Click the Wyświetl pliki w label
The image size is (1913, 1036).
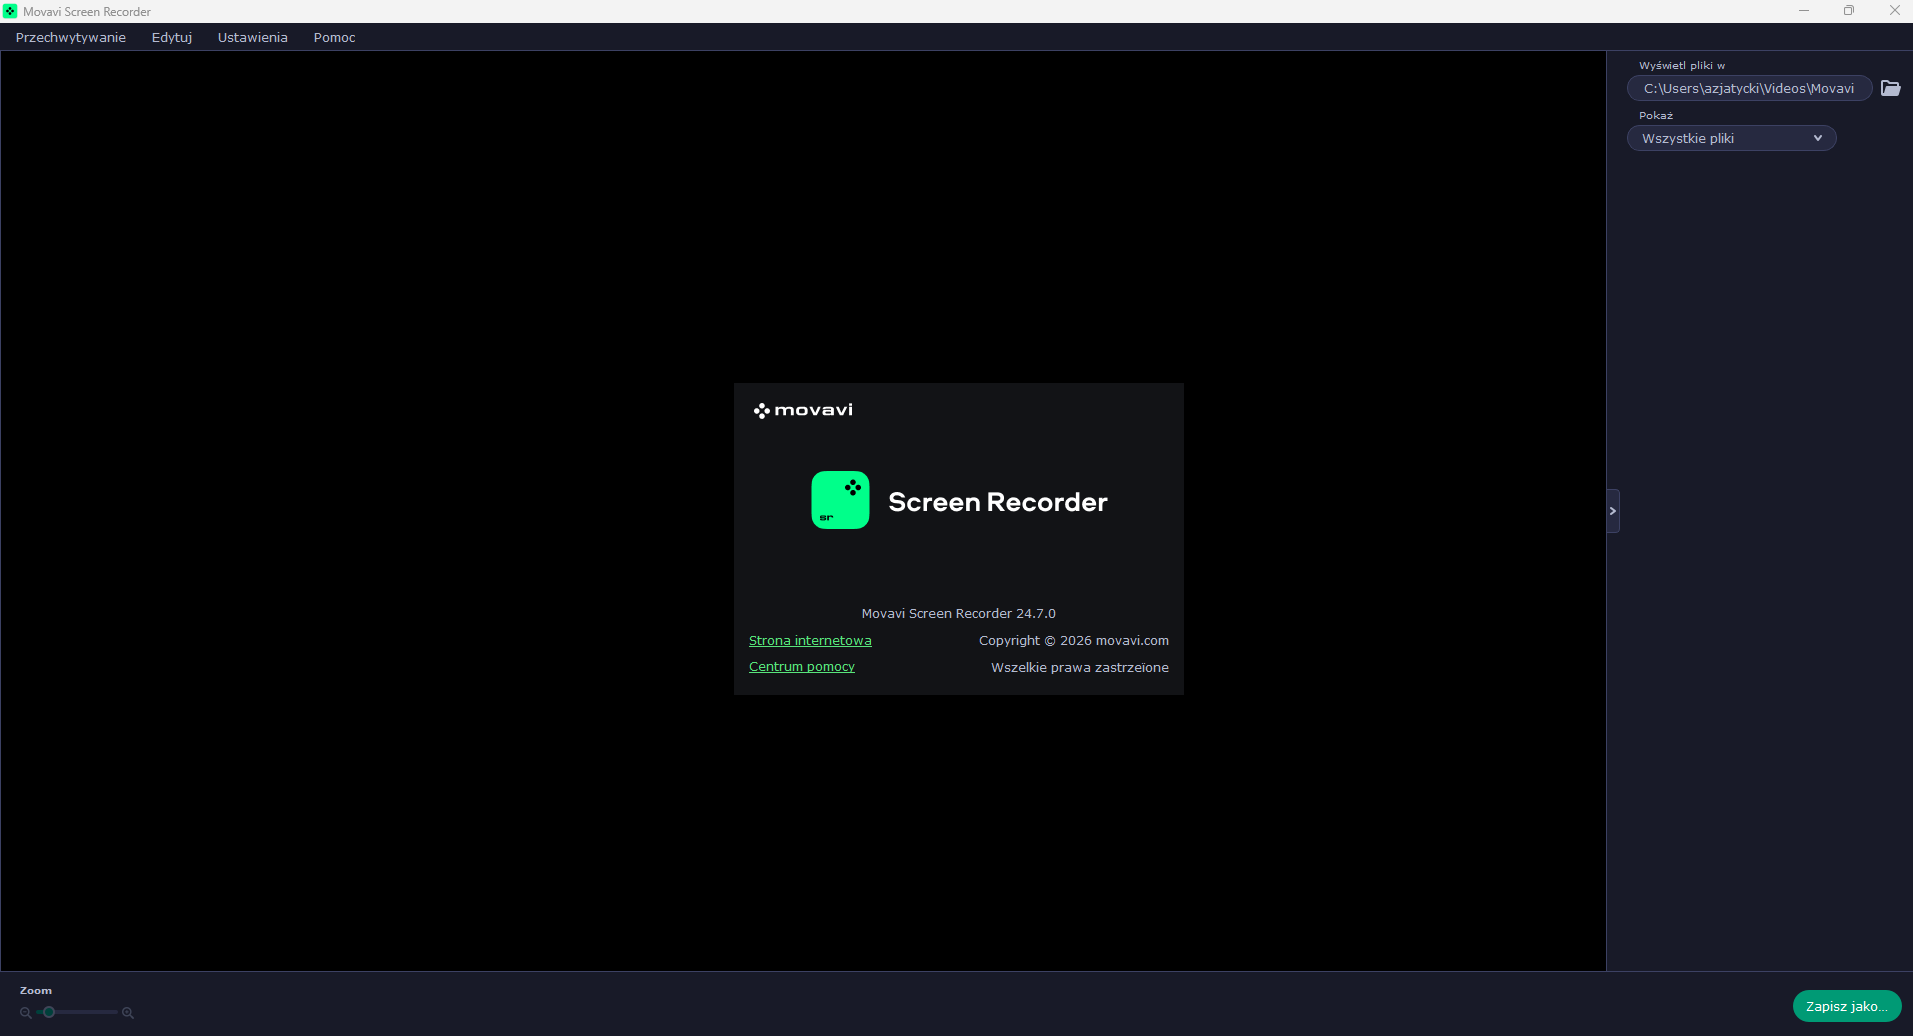1682,65
